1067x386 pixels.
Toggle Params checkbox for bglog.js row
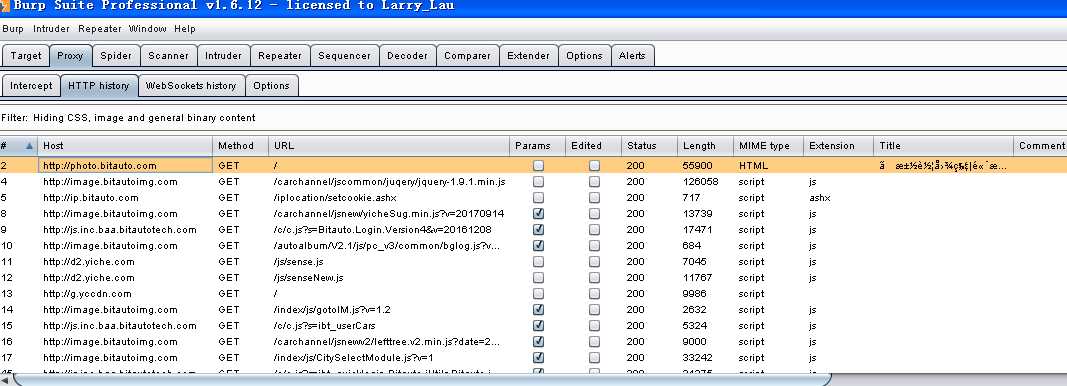click(x=538, y=246)
